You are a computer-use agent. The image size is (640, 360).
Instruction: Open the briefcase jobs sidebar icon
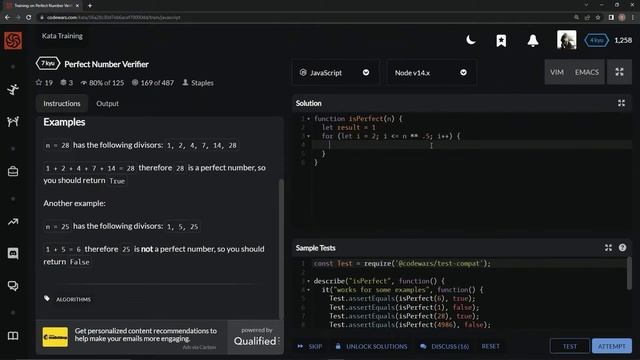click(13, 171)
